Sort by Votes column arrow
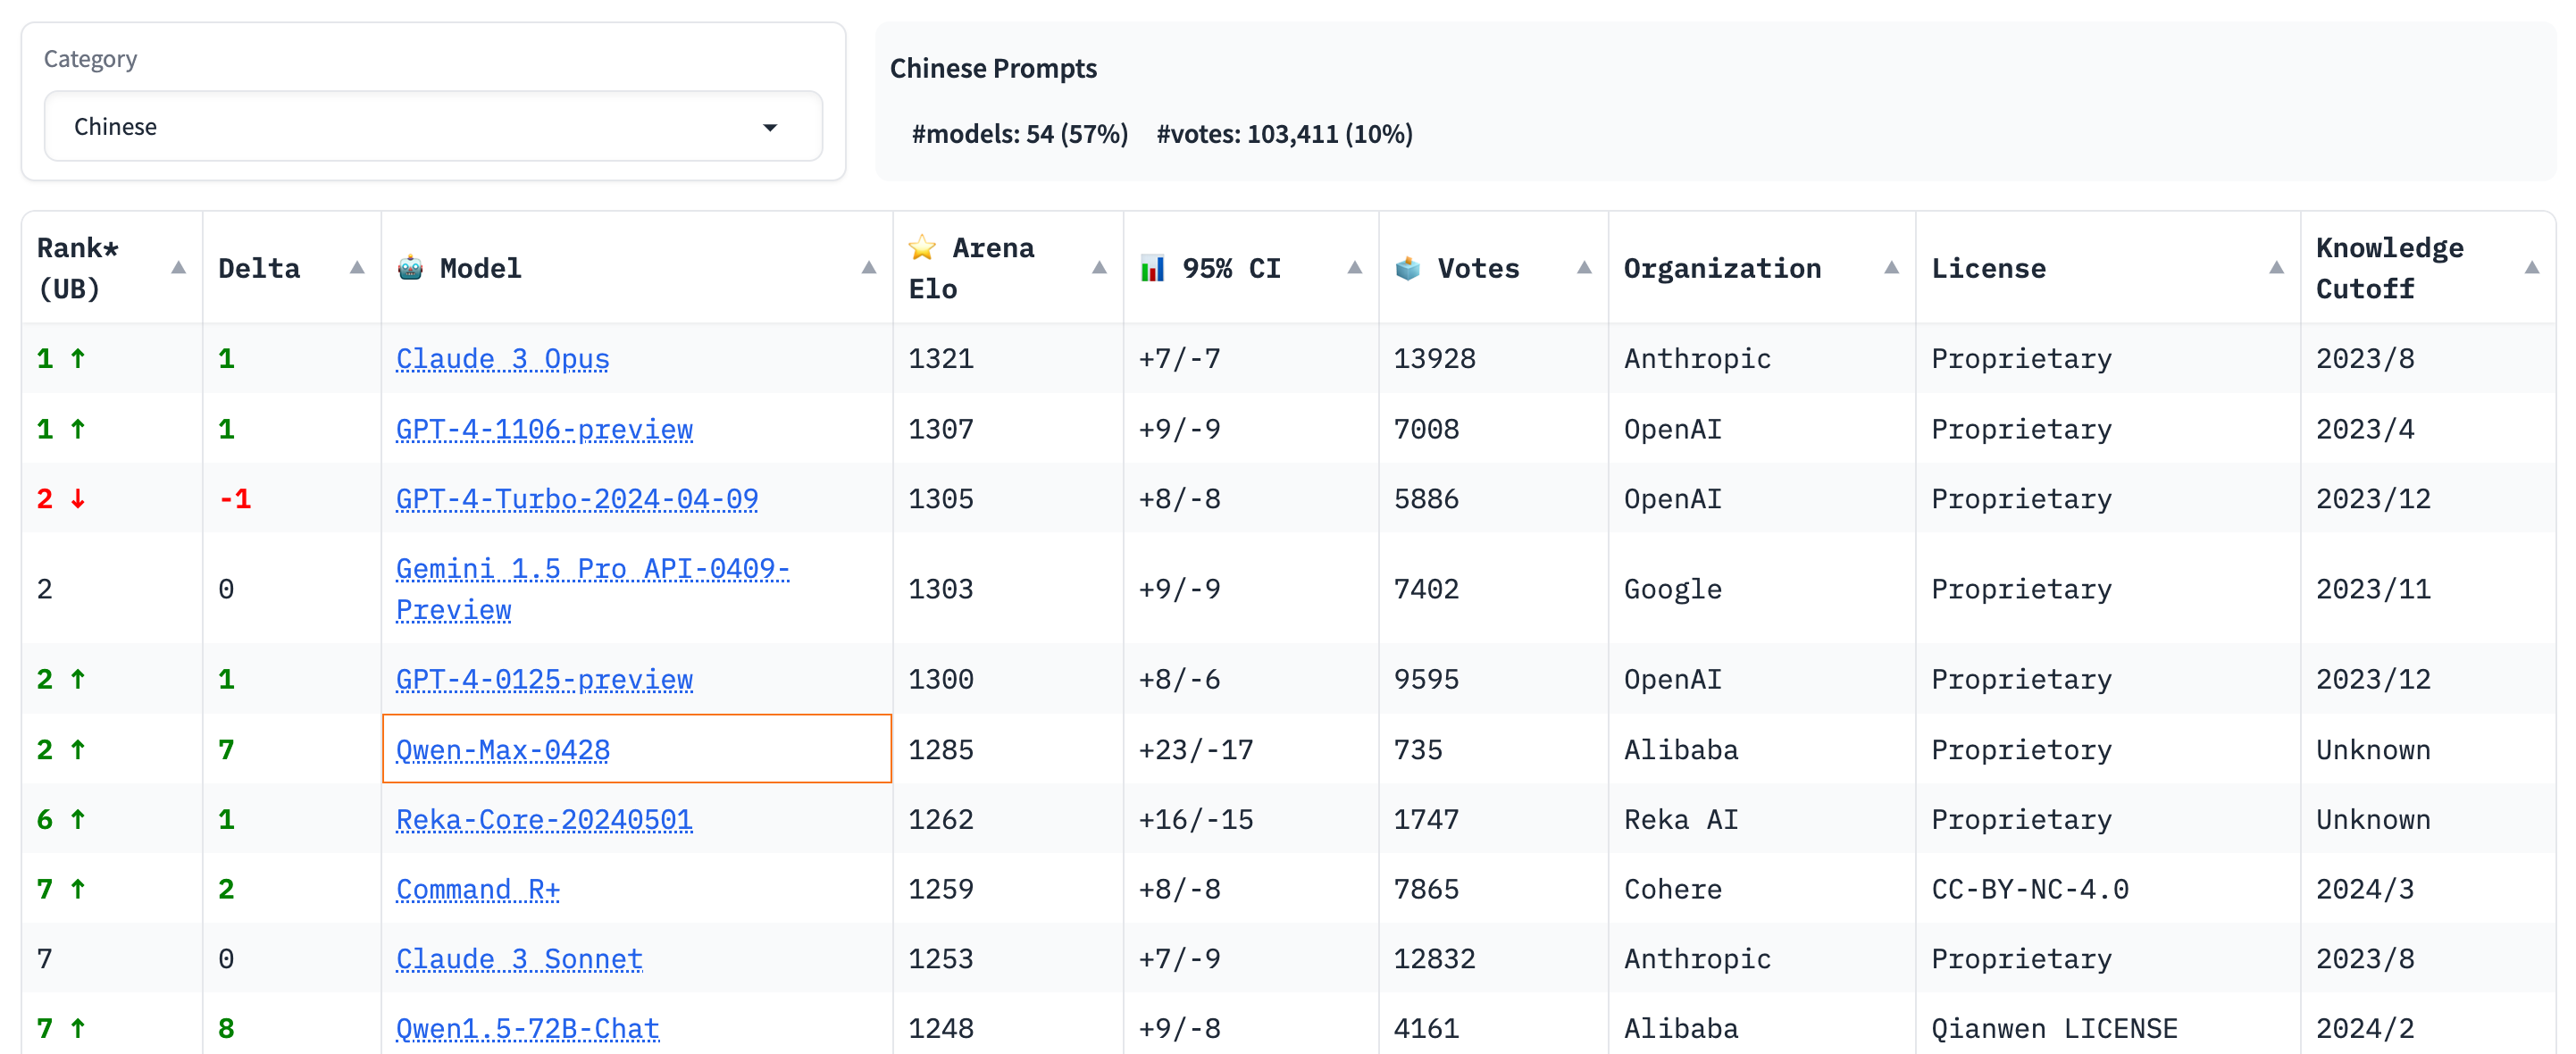Image resolution: width=2576 pixels, height=1054 pixels. click(x=1584, y=268)
